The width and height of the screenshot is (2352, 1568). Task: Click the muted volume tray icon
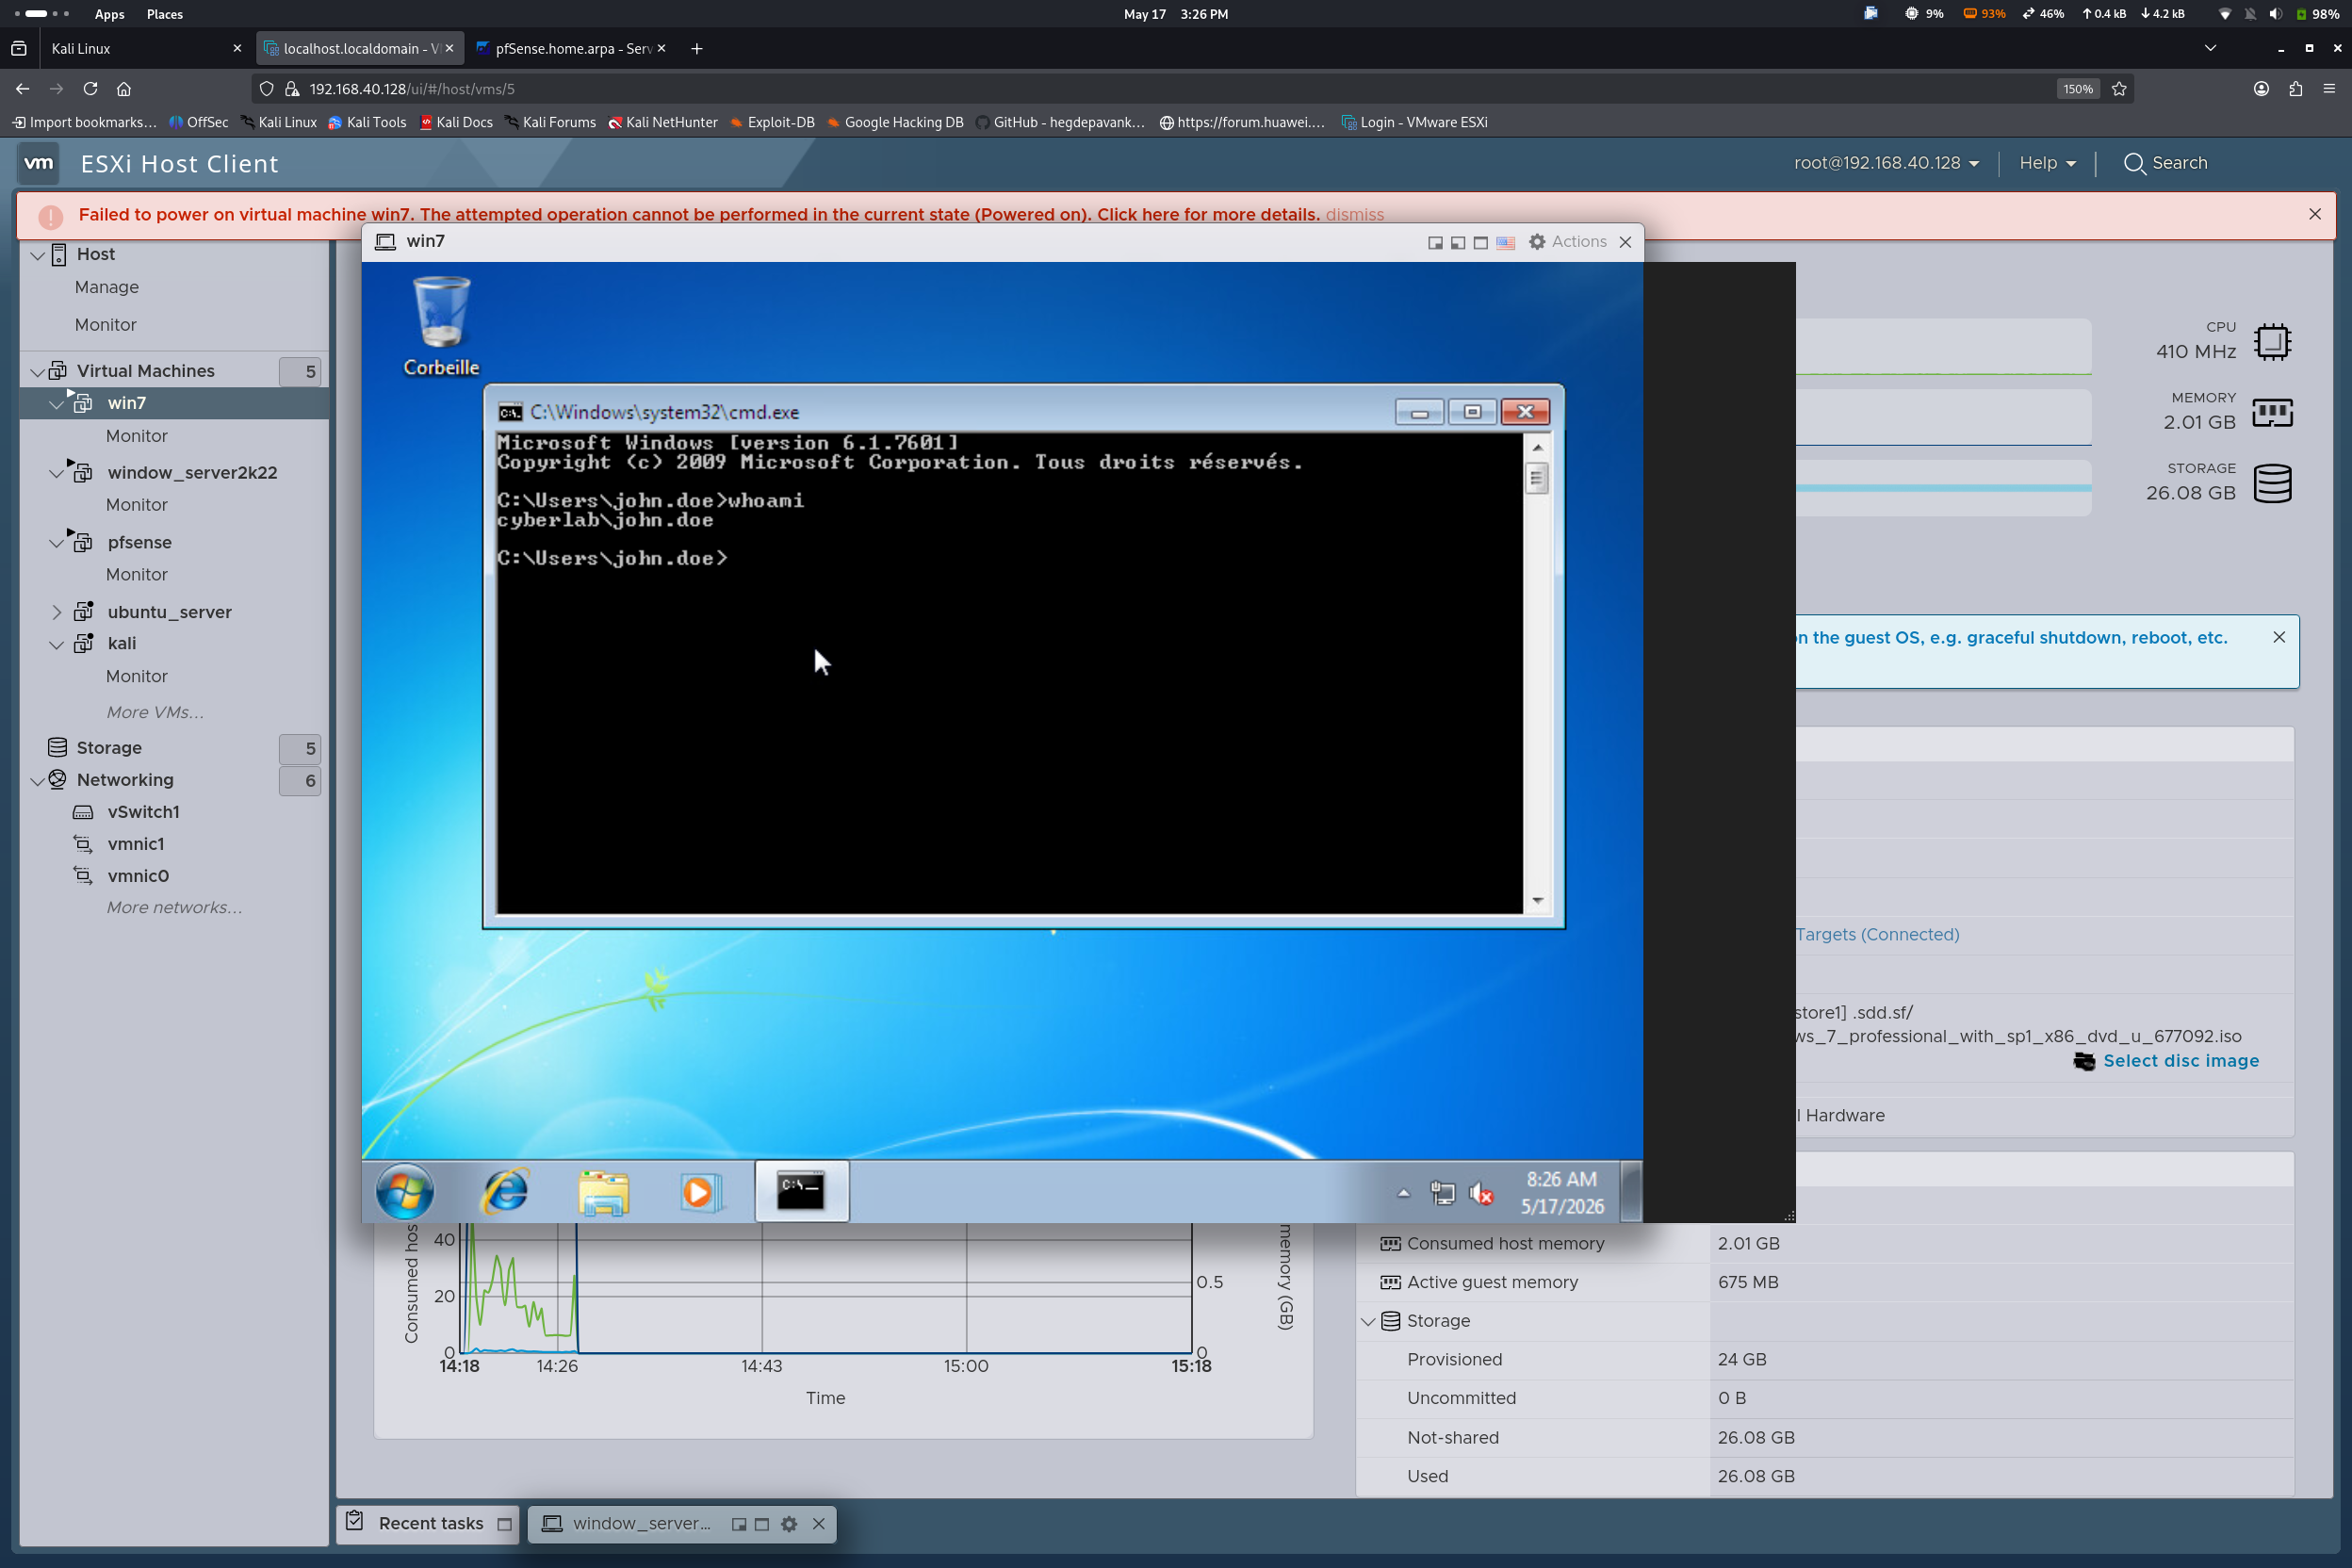tap(1481, 1192)
